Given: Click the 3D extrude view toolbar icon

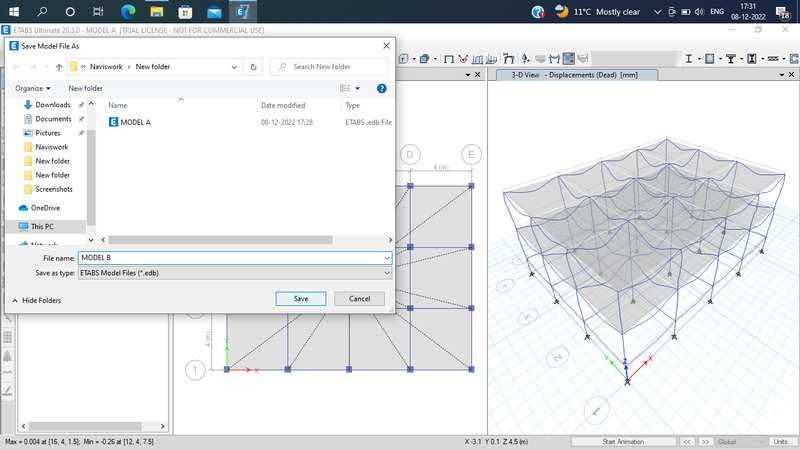Looking at the screenshot, I should (x=424, y=59).
